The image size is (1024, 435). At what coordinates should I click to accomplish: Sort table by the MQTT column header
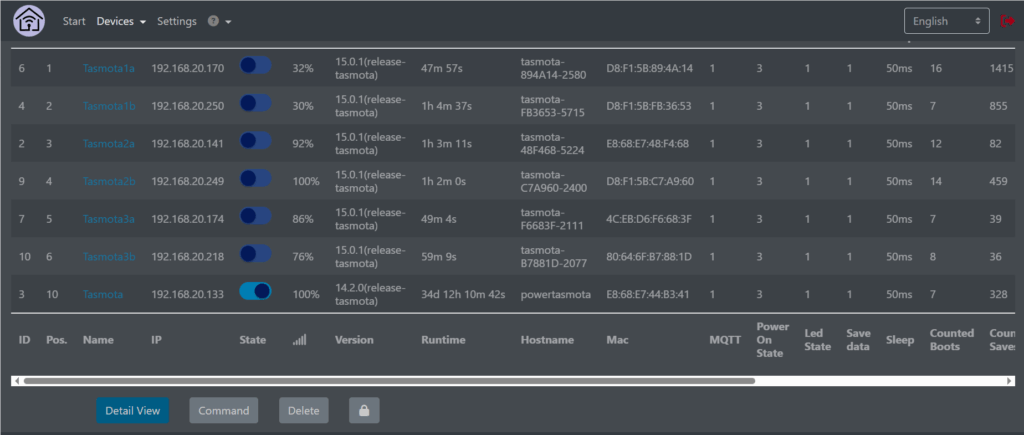pyautogui.click(x=726, y=340)
